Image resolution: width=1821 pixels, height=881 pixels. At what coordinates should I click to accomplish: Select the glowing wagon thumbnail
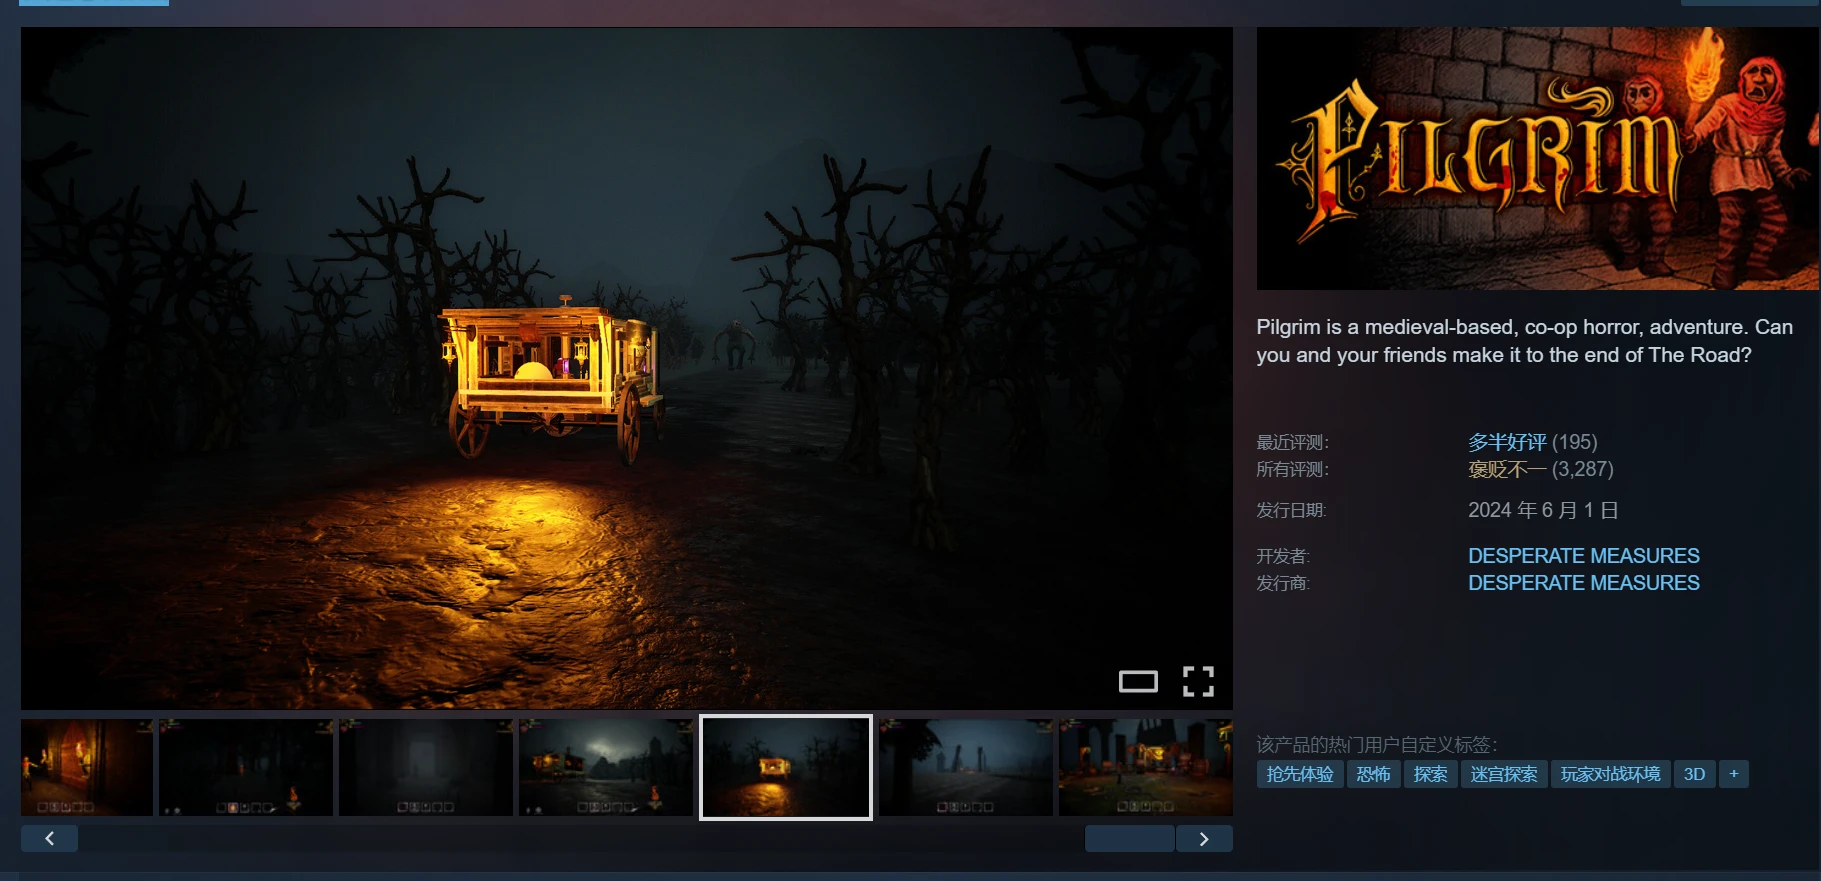tap(786, 768)
